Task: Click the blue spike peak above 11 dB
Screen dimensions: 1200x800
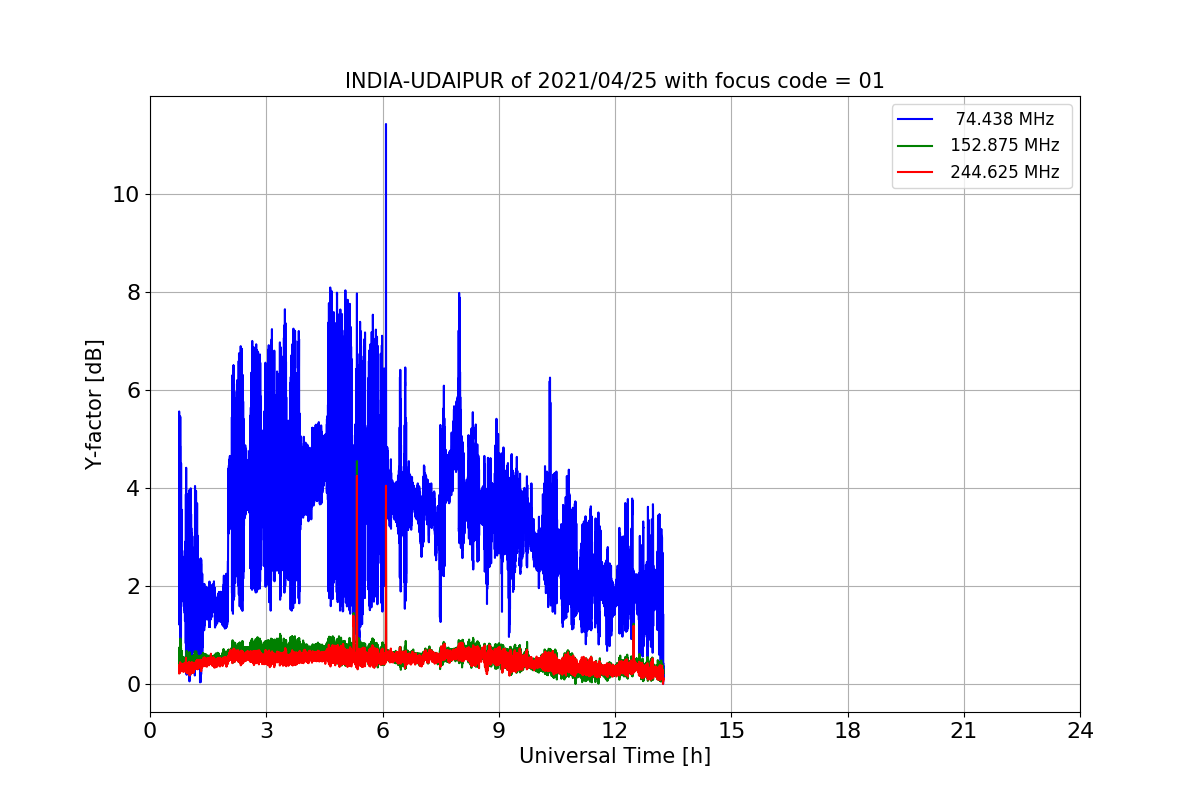Action: click(x=386, y=125)
